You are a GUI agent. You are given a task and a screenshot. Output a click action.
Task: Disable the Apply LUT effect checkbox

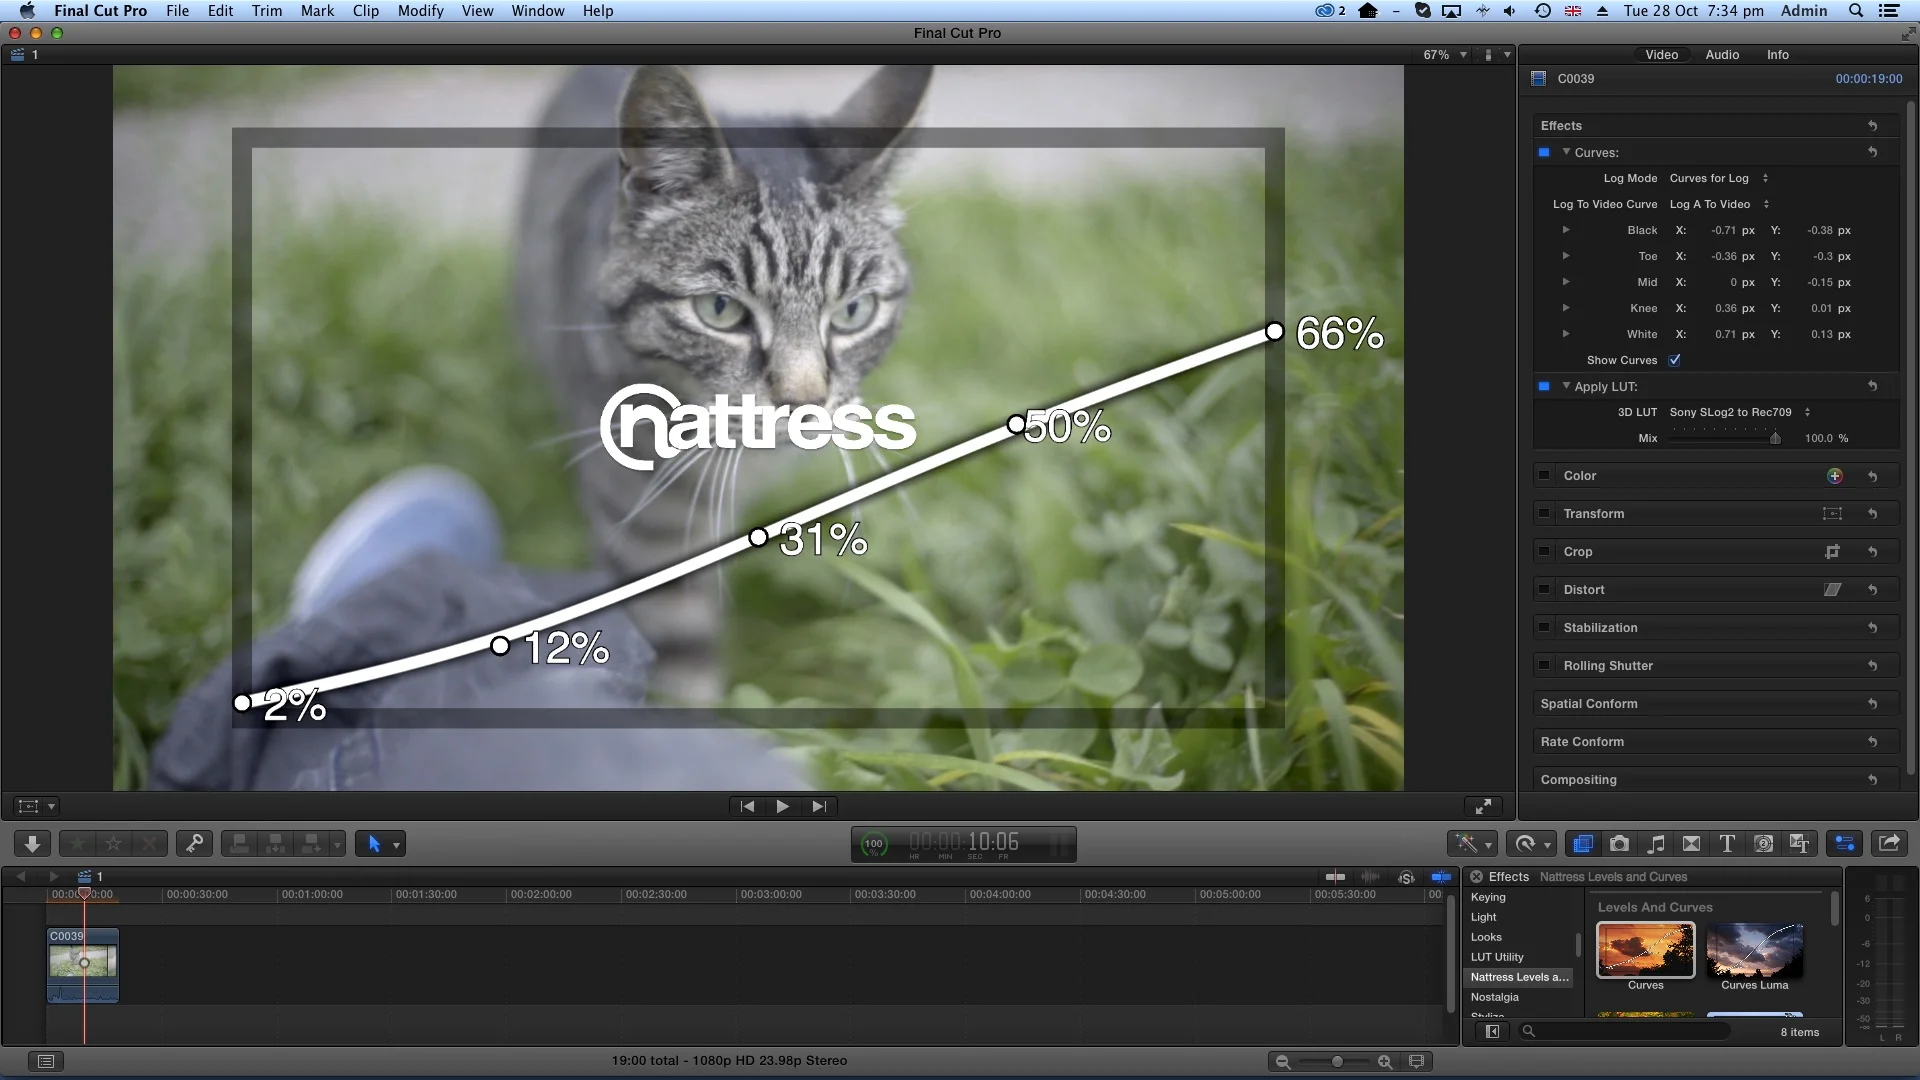coord(1544,386)
